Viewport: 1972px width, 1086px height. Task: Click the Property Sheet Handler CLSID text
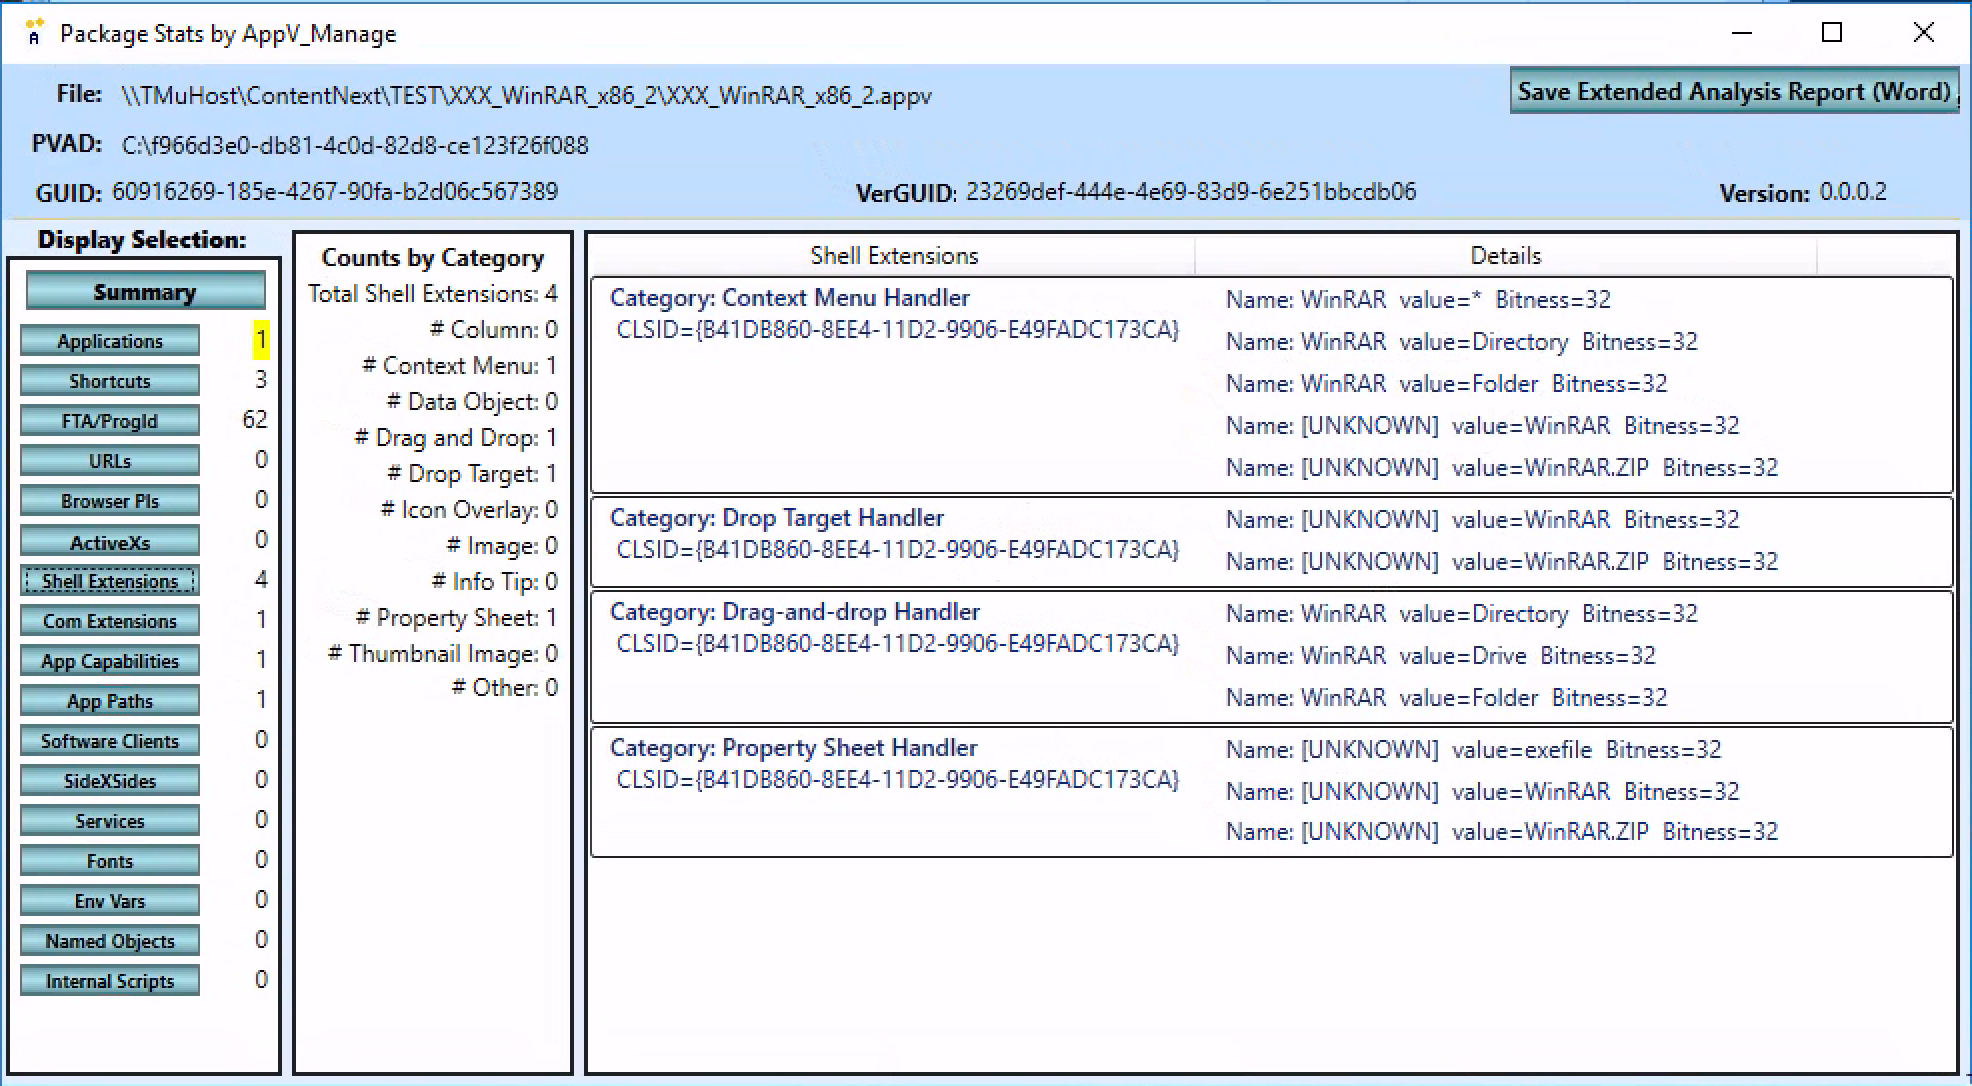[x=898, y=780]
